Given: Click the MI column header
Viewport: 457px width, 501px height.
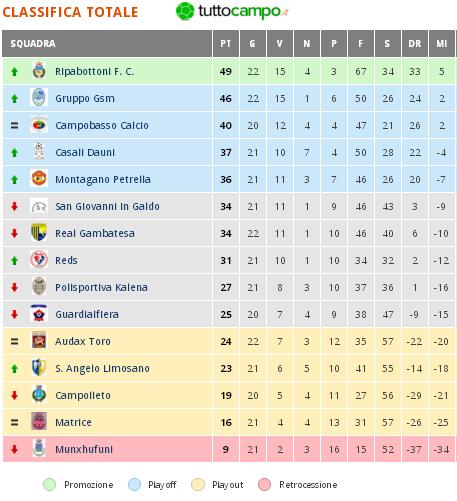Looking at the screenshot, I should (x=442, y=44).
